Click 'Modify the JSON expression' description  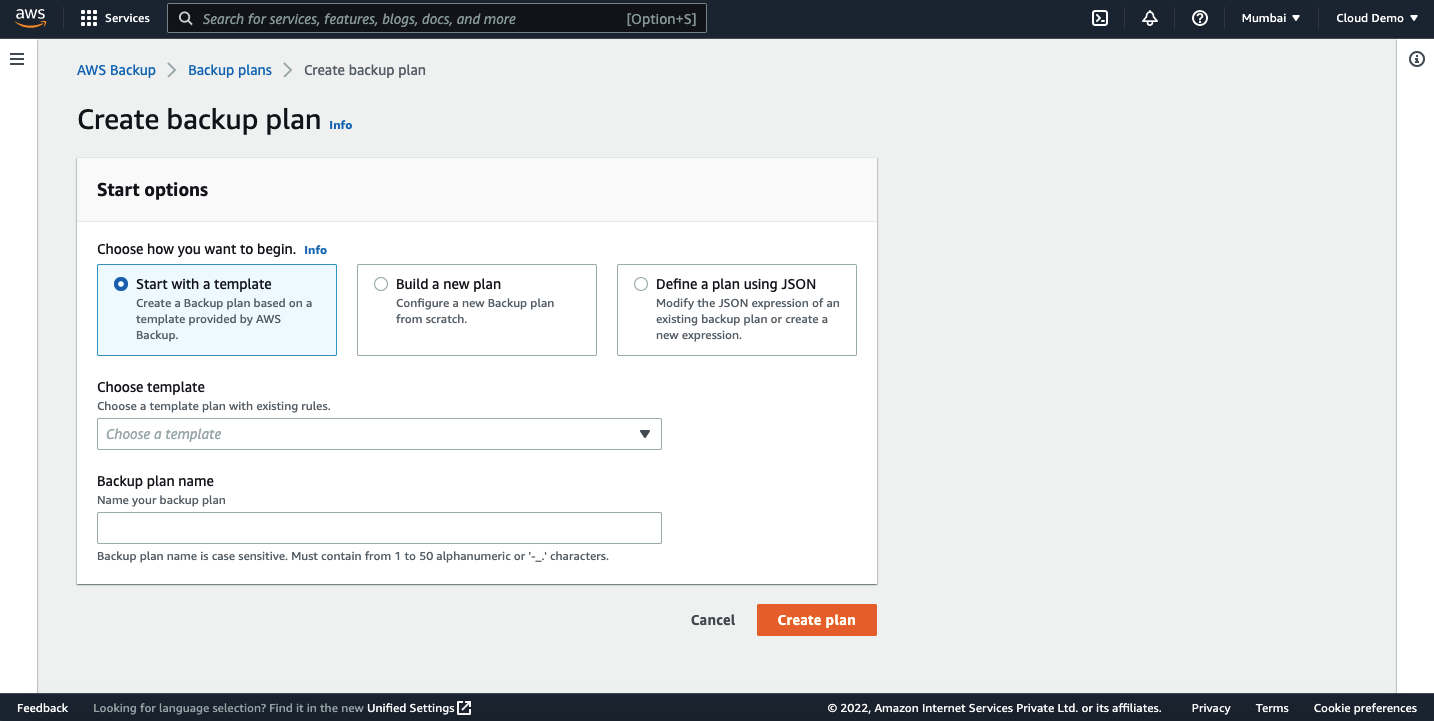coord(748,319)
